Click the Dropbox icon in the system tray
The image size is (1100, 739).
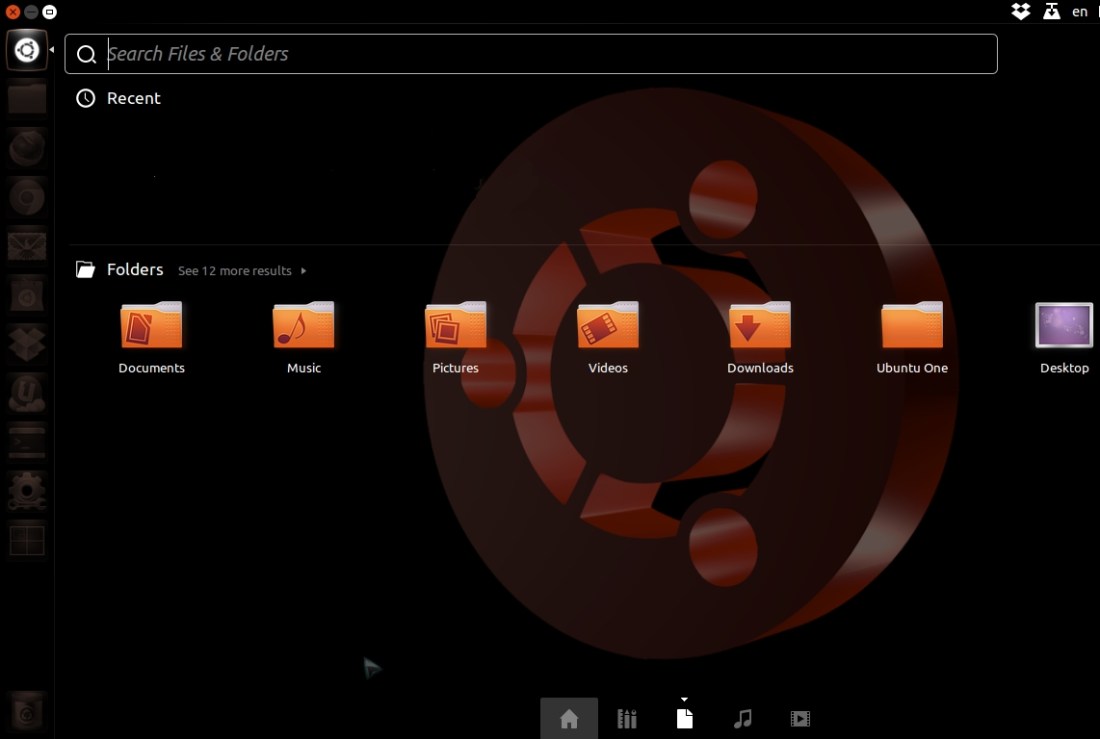1020,11
